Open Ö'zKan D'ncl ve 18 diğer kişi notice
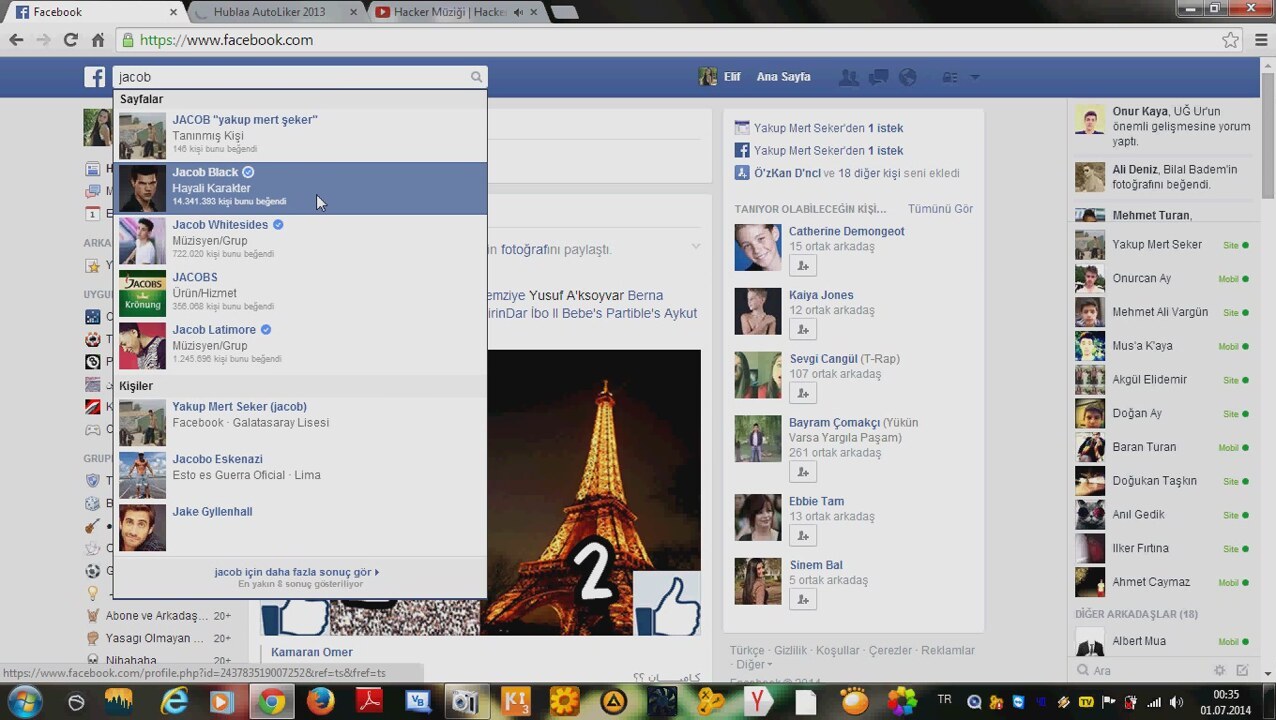The height and width of the screenshot is (720, 1276). pos(856,173)
